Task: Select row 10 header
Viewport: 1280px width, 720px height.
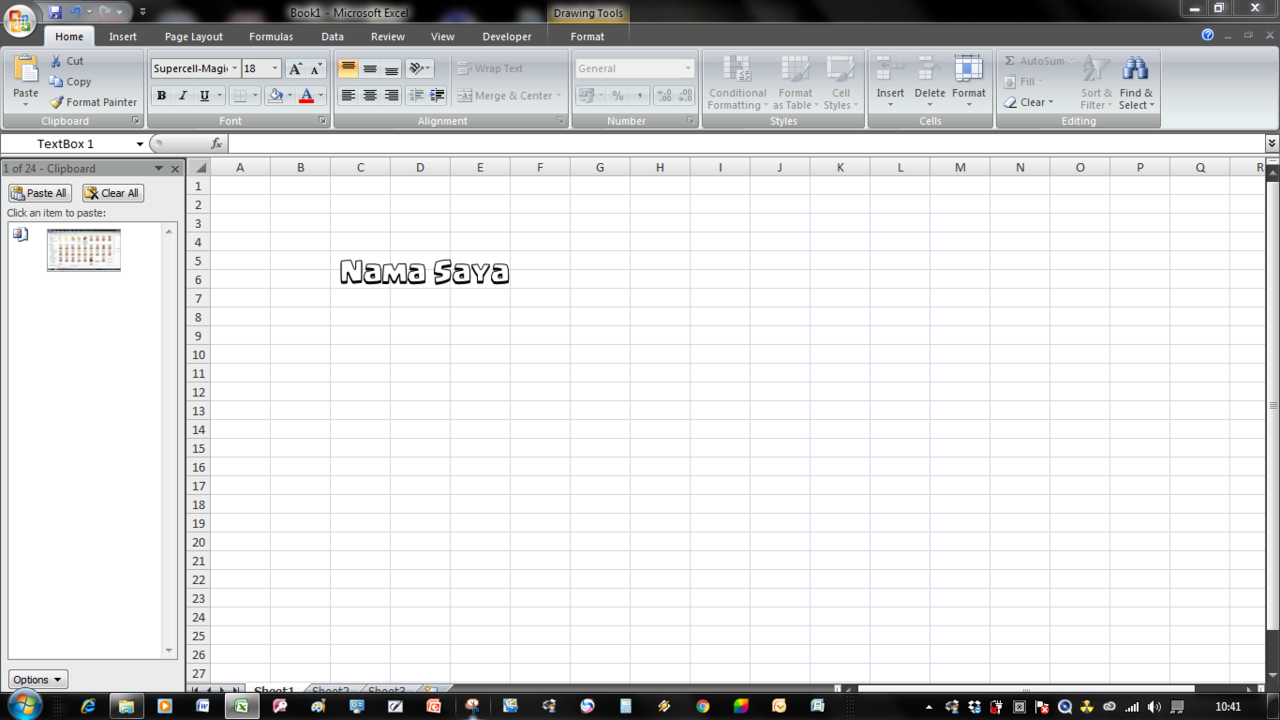Action: coord(198,355)
